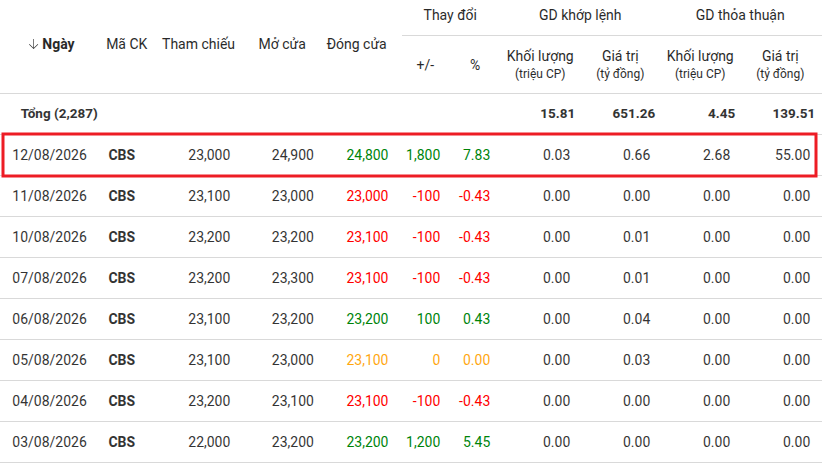
Task: Click the % column header
Action: (475, 65)
